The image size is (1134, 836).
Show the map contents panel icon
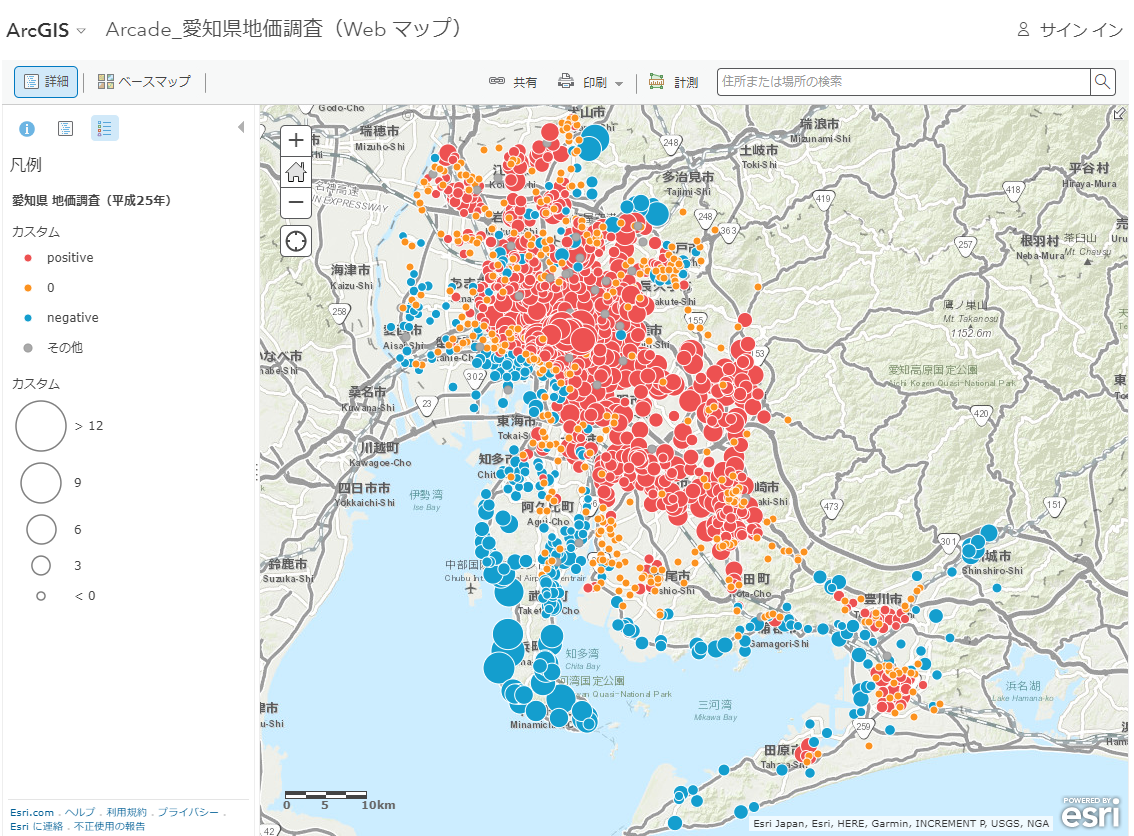65,129
